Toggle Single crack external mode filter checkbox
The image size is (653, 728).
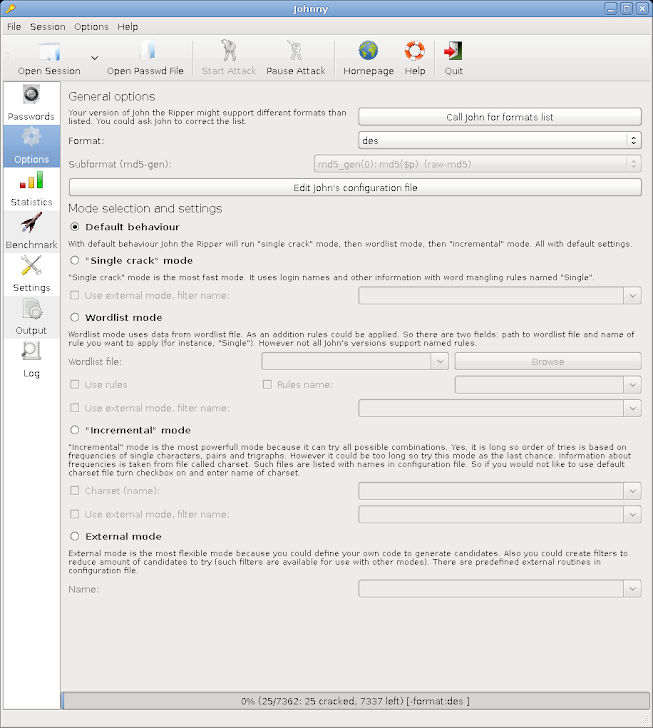click(74, 295)
